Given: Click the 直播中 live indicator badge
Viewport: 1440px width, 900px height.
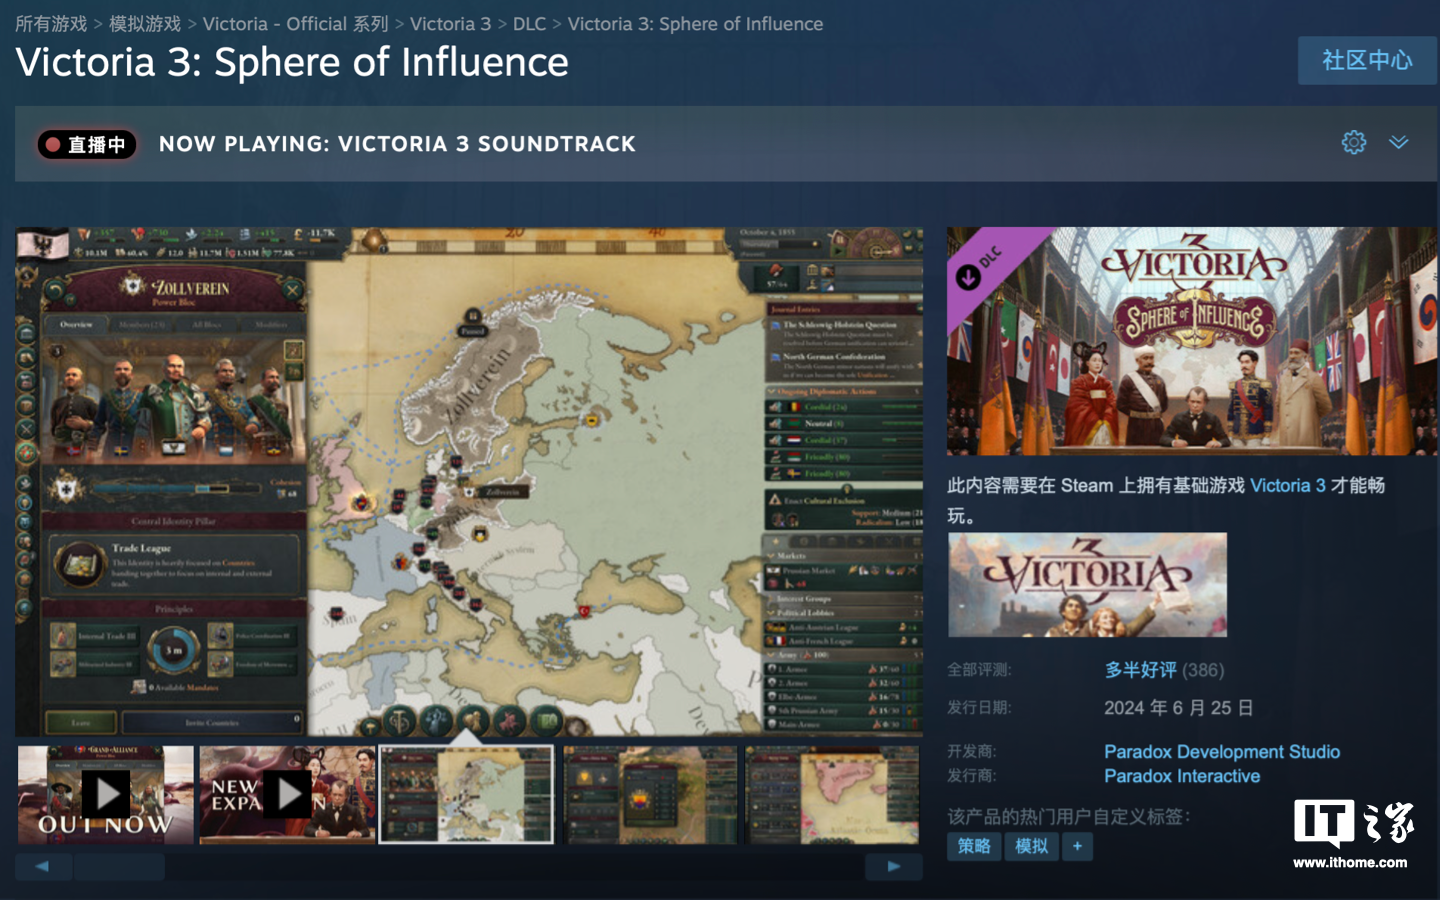Looking at the screenshot, I should pyautogui.click(x=87, y=145).
